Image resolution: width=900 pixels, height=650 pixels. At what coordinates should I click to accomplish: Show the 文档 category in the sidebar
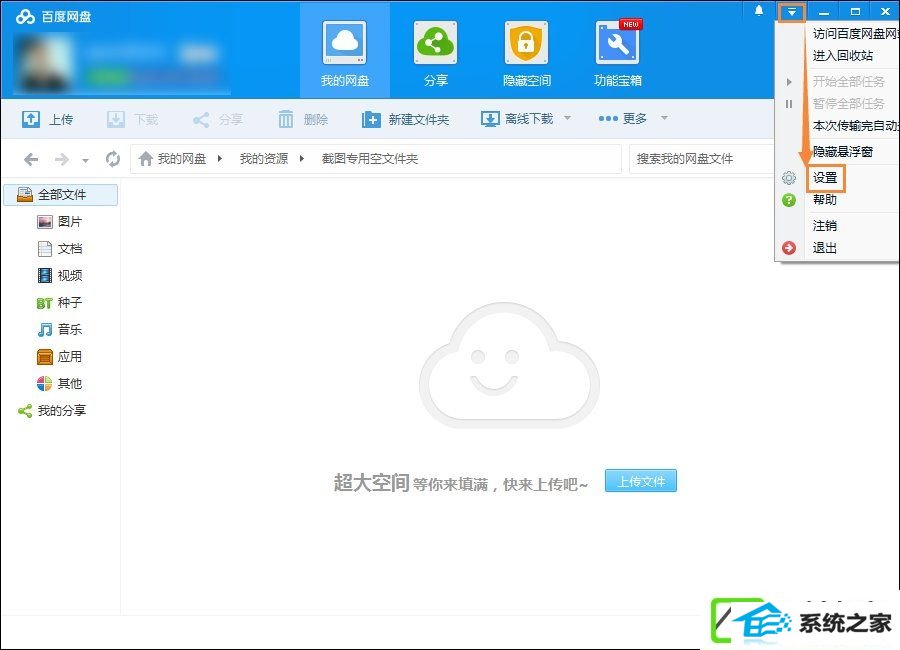tap(60, 249)
